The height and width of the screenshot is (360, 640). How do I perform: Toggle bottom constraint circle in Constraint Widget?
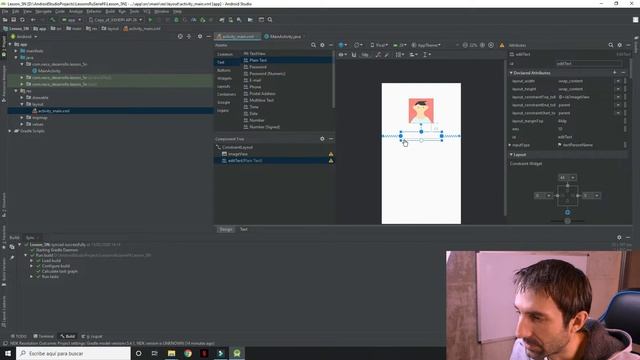coord(567,212)
